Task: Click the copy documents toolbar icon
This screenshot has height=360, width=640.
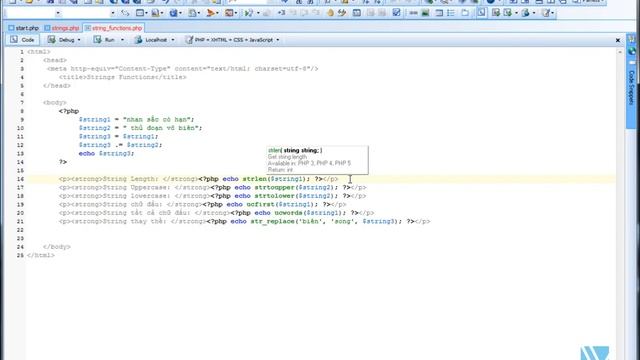Action: tap(192, 13)
